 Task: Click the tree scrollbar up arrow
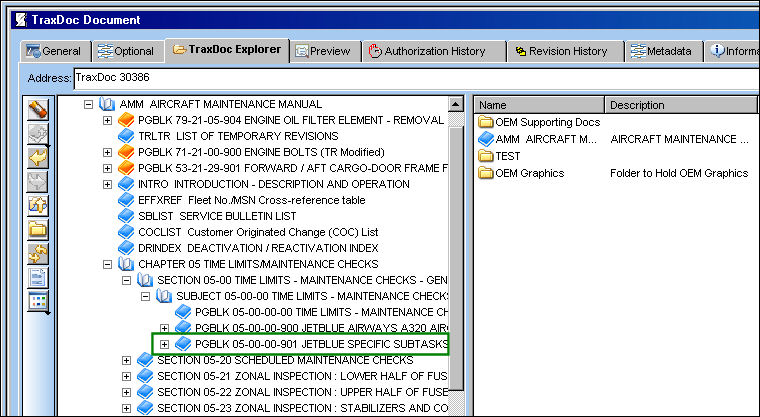(x=456, y=104)
